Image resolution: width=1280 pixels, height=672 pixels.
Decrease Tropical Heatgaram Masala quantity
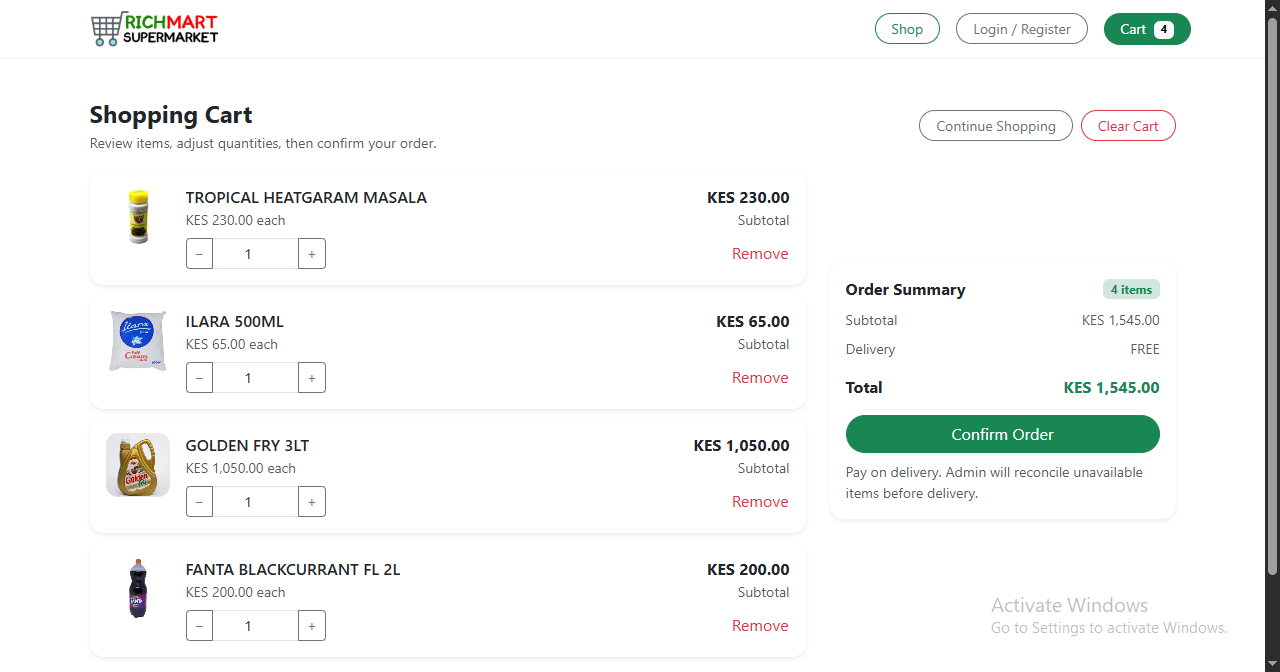coord(199,254)
